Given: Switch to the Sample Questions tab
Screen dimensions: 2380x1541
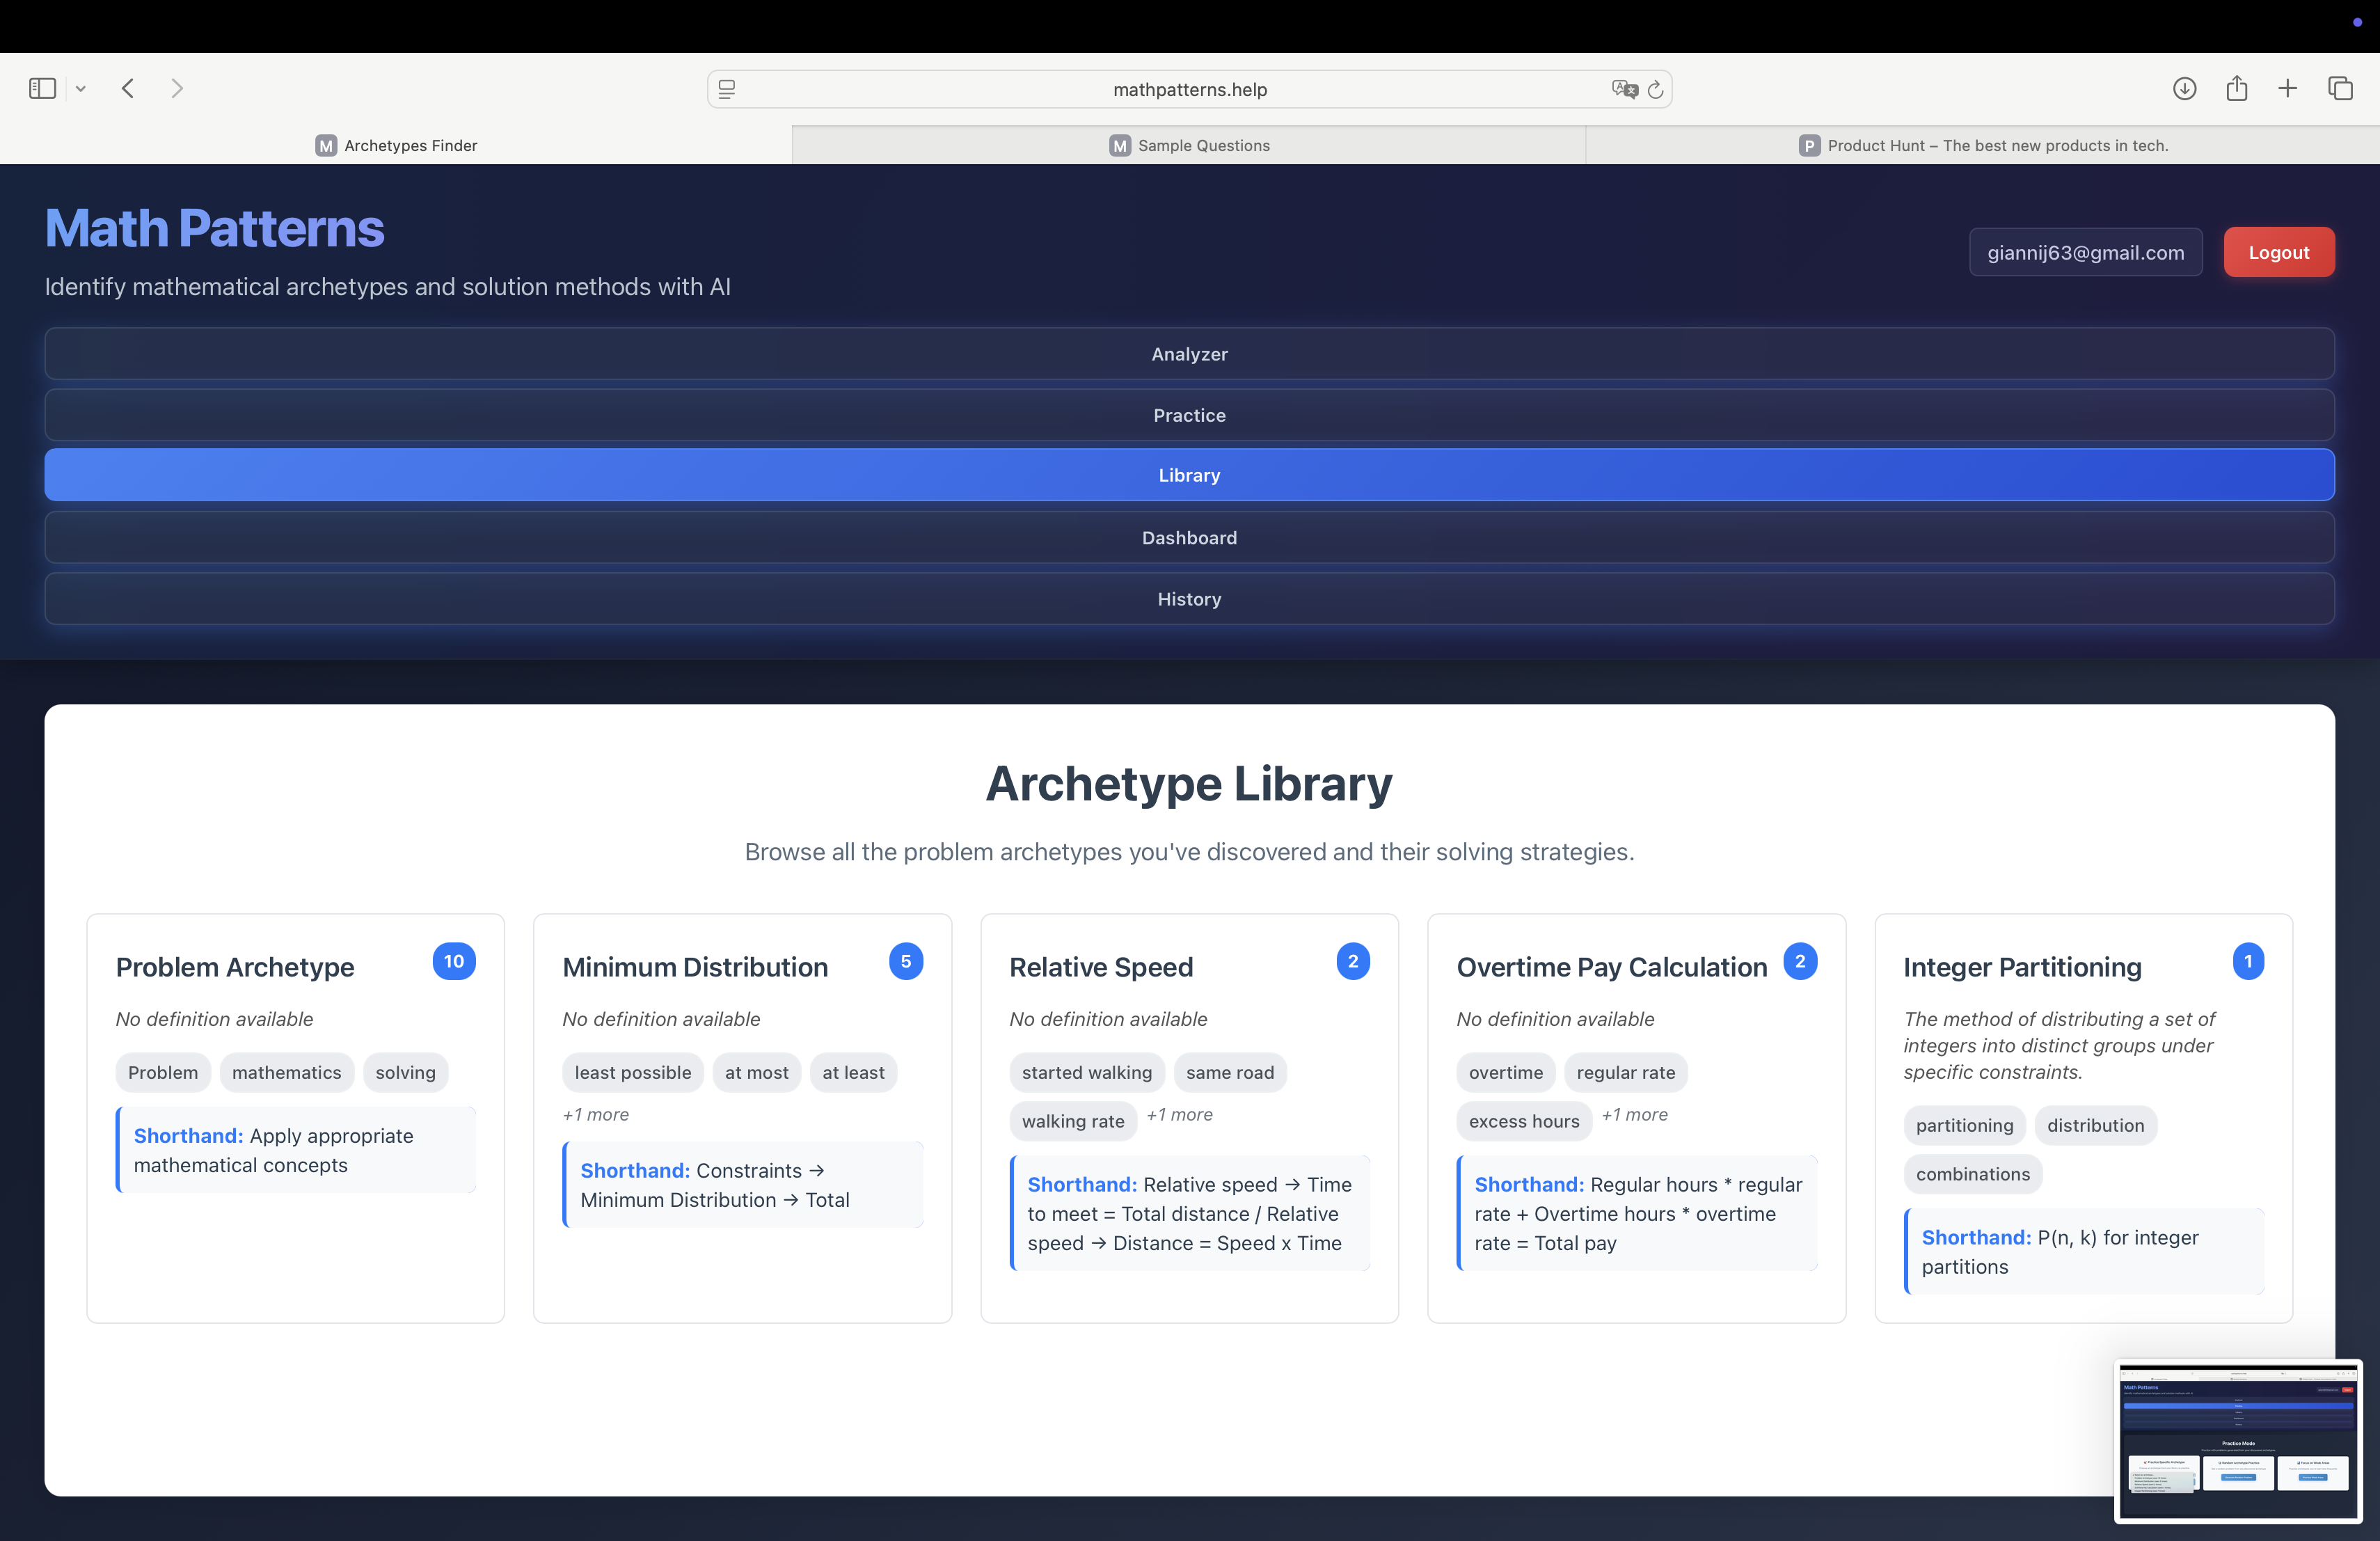Looking at the screenshot, I should pyautogui.click(x=1189, y=145).
